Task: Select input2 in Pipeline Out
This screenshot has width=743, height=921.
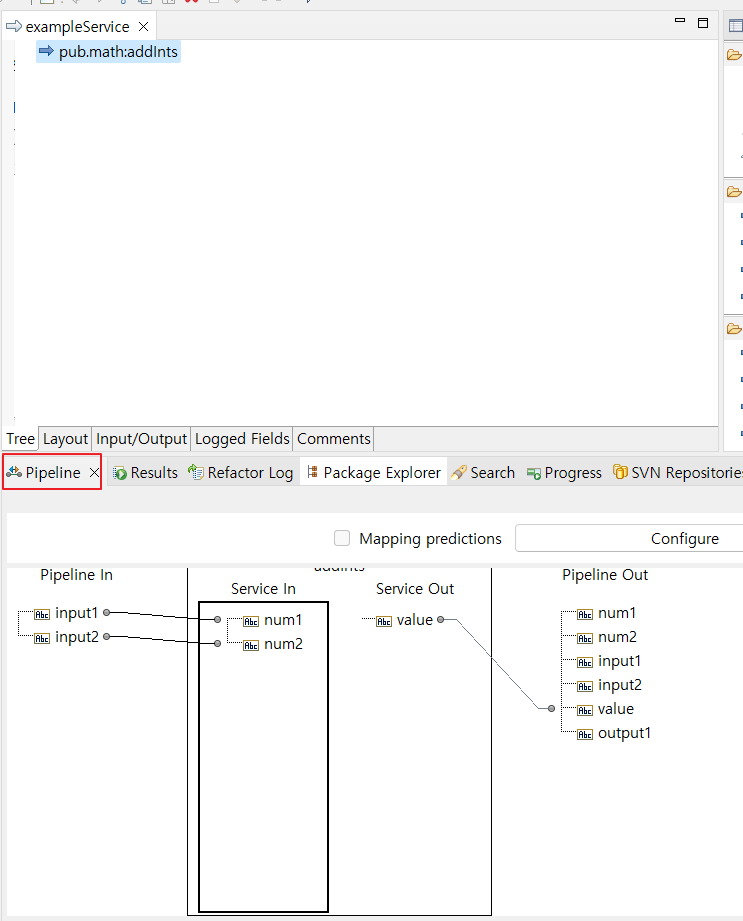Action: click(x=620, y=685)
